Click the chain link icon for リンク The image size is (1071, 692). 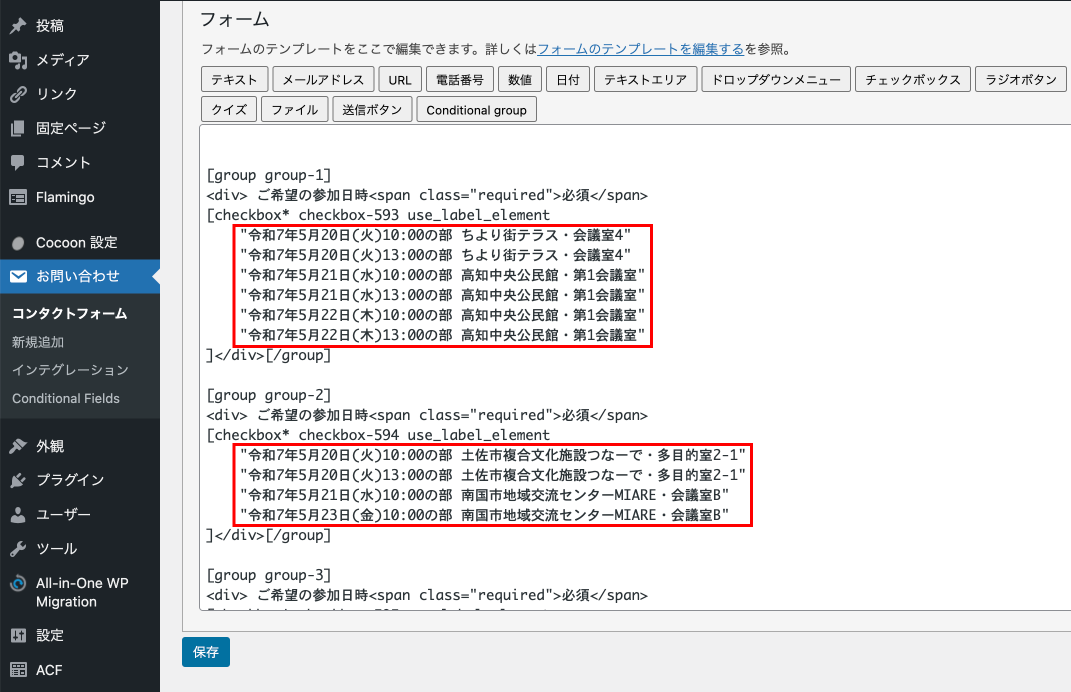coord(18,94)
